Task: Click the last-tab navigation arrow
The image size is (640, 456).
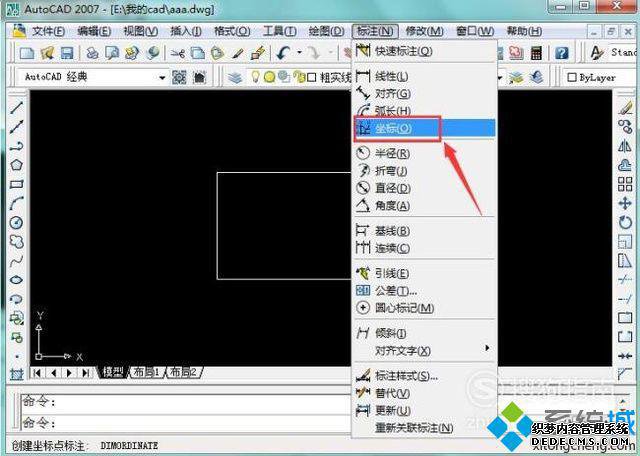Action: (x=85, y=373)
